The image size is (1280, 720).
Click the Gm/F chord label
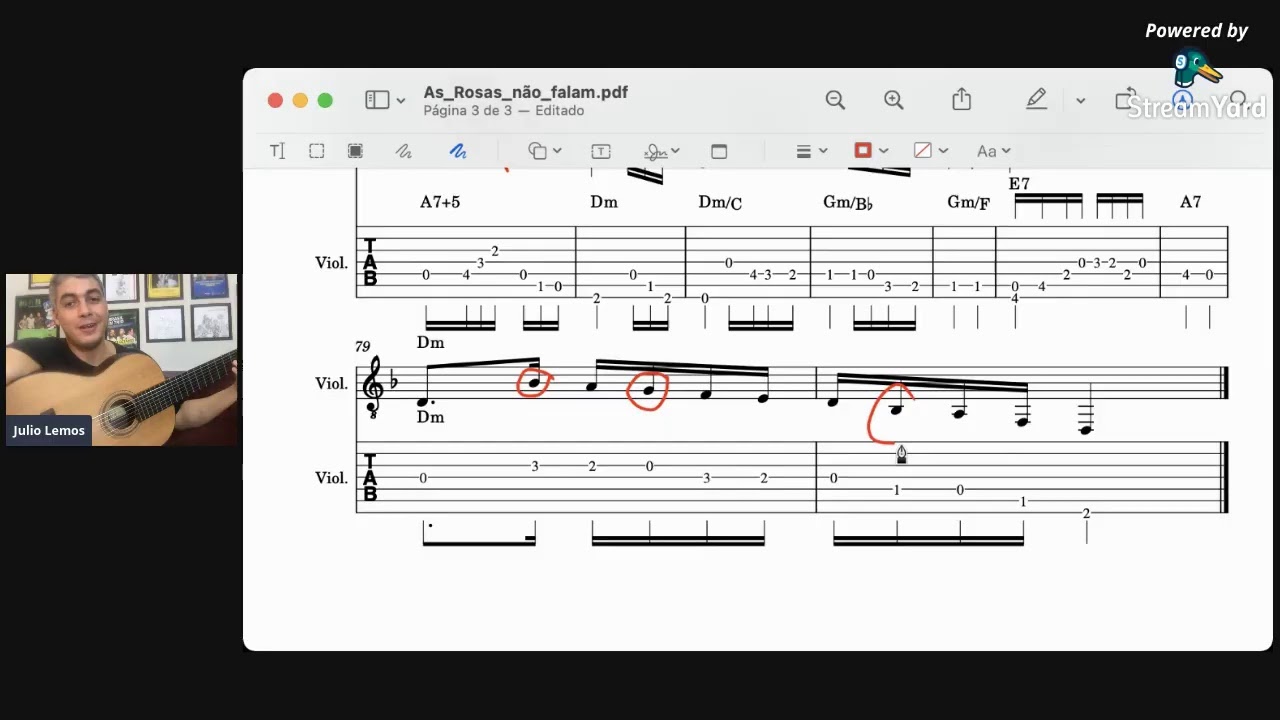coord(968,203)
